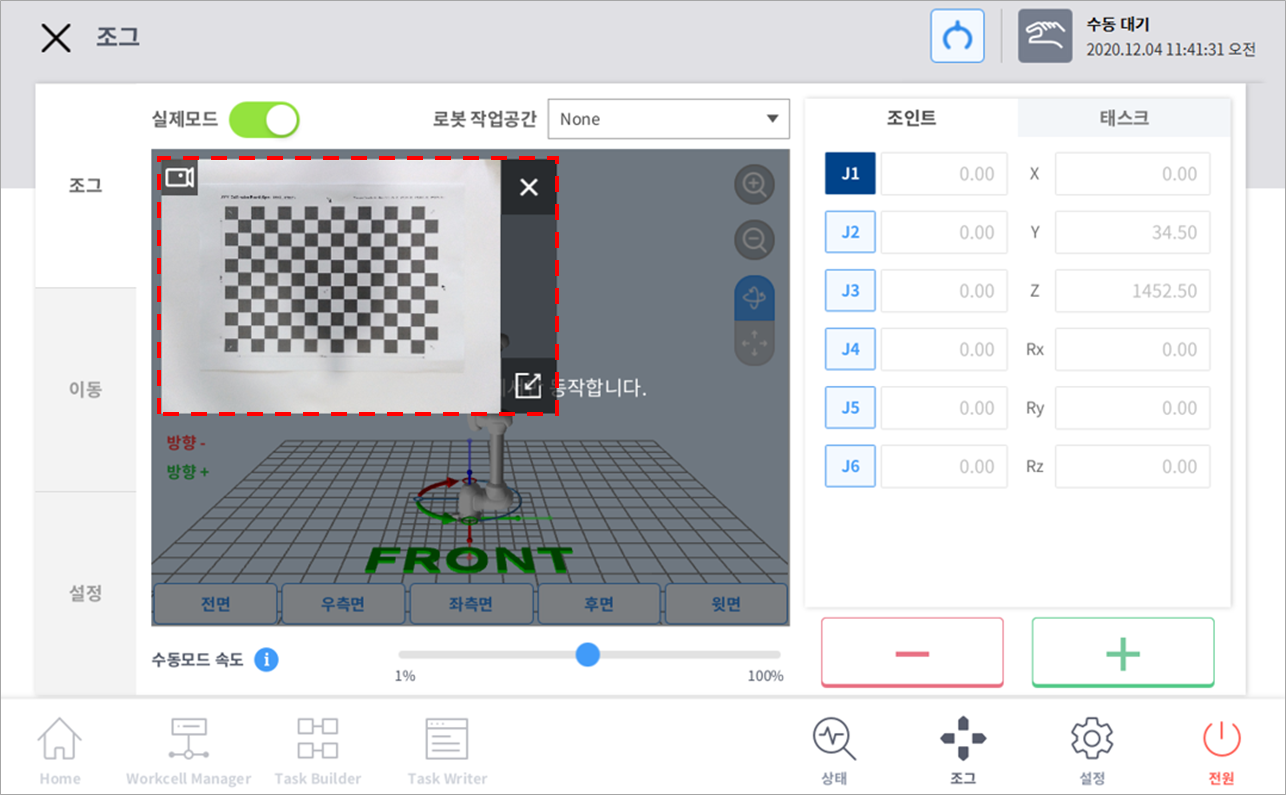The height and width of the screenshot is (795, 1286).
Task: Select the J3 joint button
Action: (x=850, y=291)
